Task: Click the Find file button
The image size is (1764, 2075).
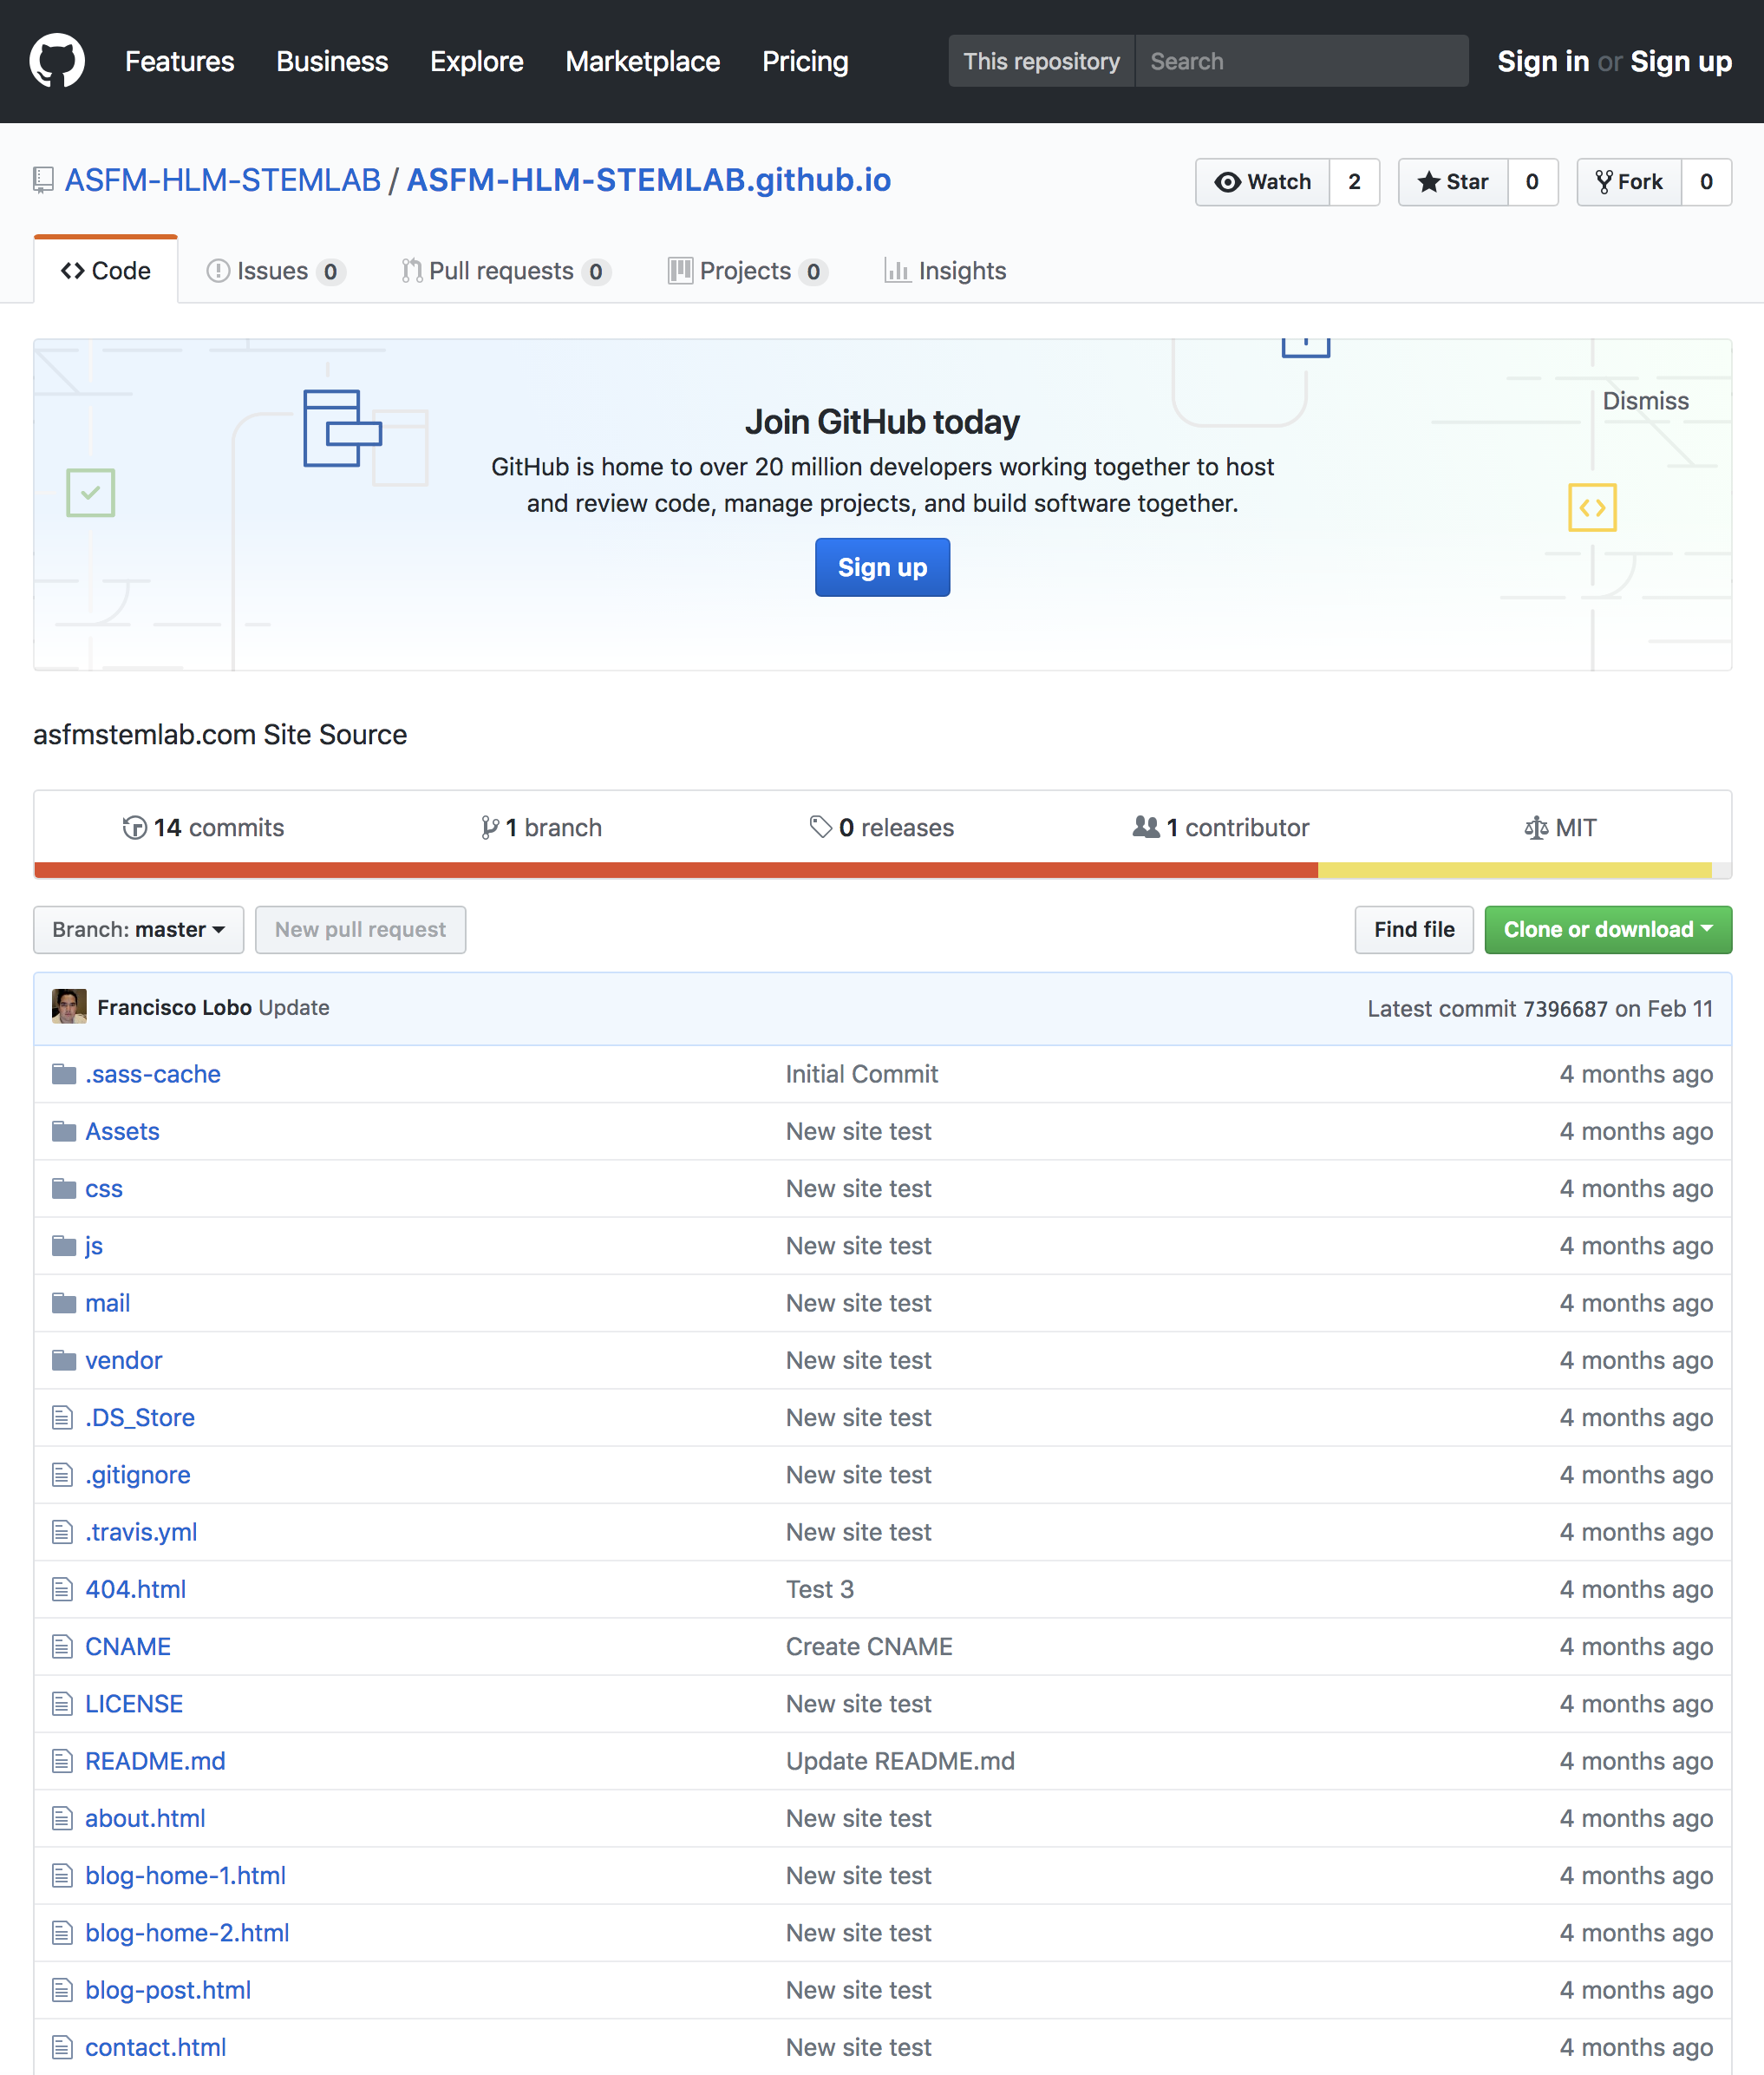Action: pos(1414,930)
